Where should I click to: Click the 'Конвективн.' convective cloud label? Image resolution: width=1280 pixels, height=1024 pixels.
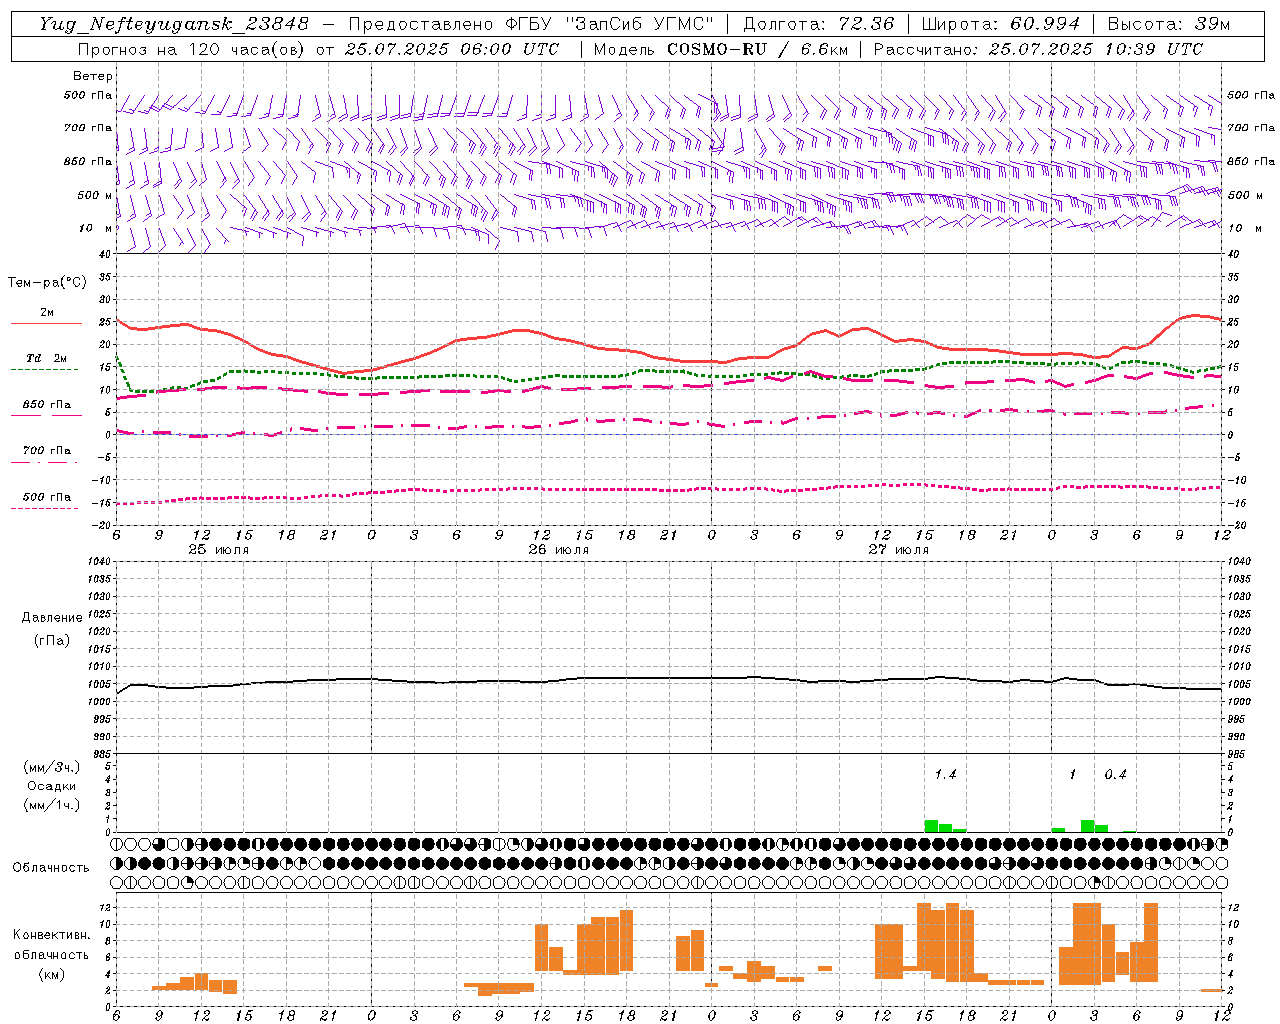pos(51,935)
